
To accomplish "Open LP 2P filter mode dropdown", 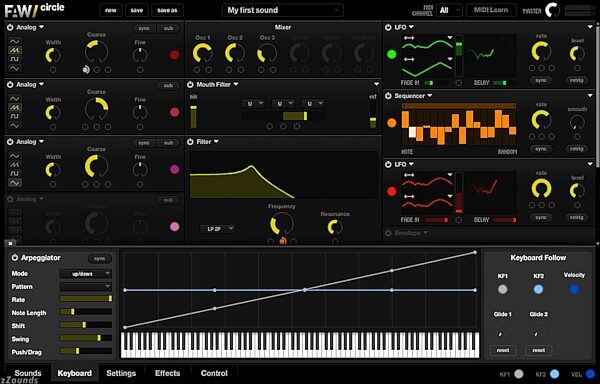I will click(218, 229).
